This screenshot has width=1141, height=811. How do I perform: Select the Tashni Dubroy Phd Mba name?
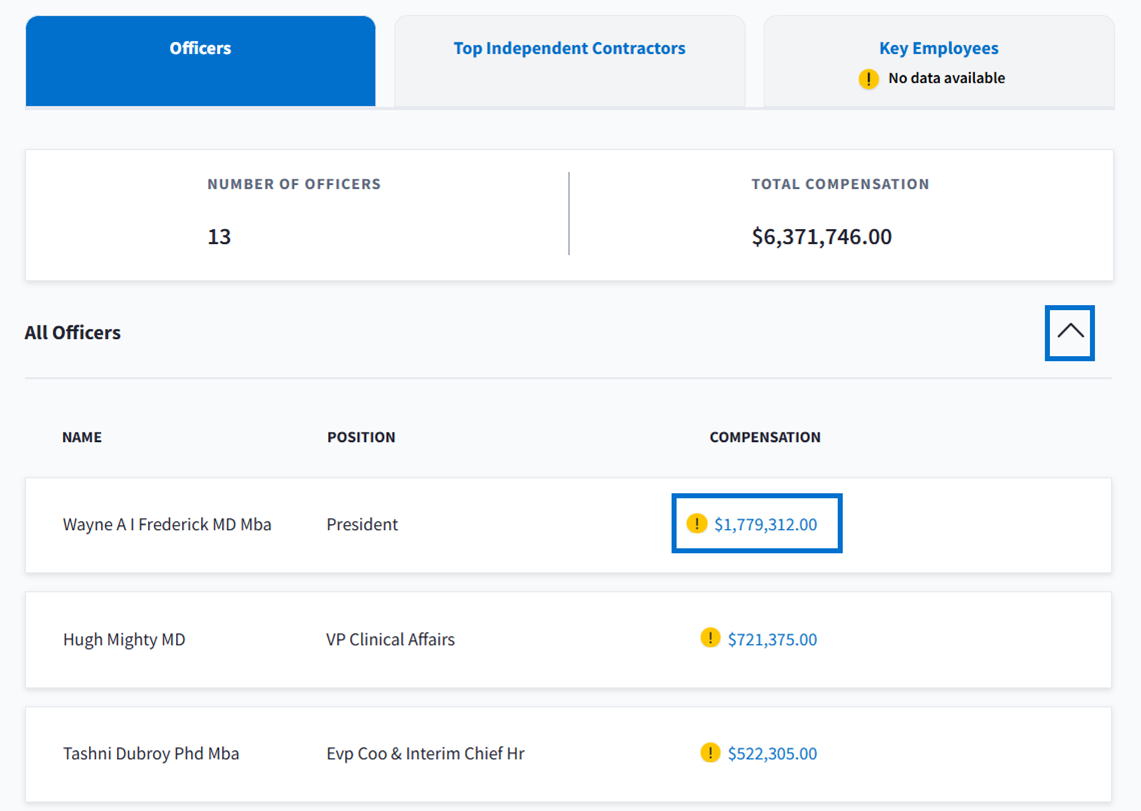coord(151,753)
